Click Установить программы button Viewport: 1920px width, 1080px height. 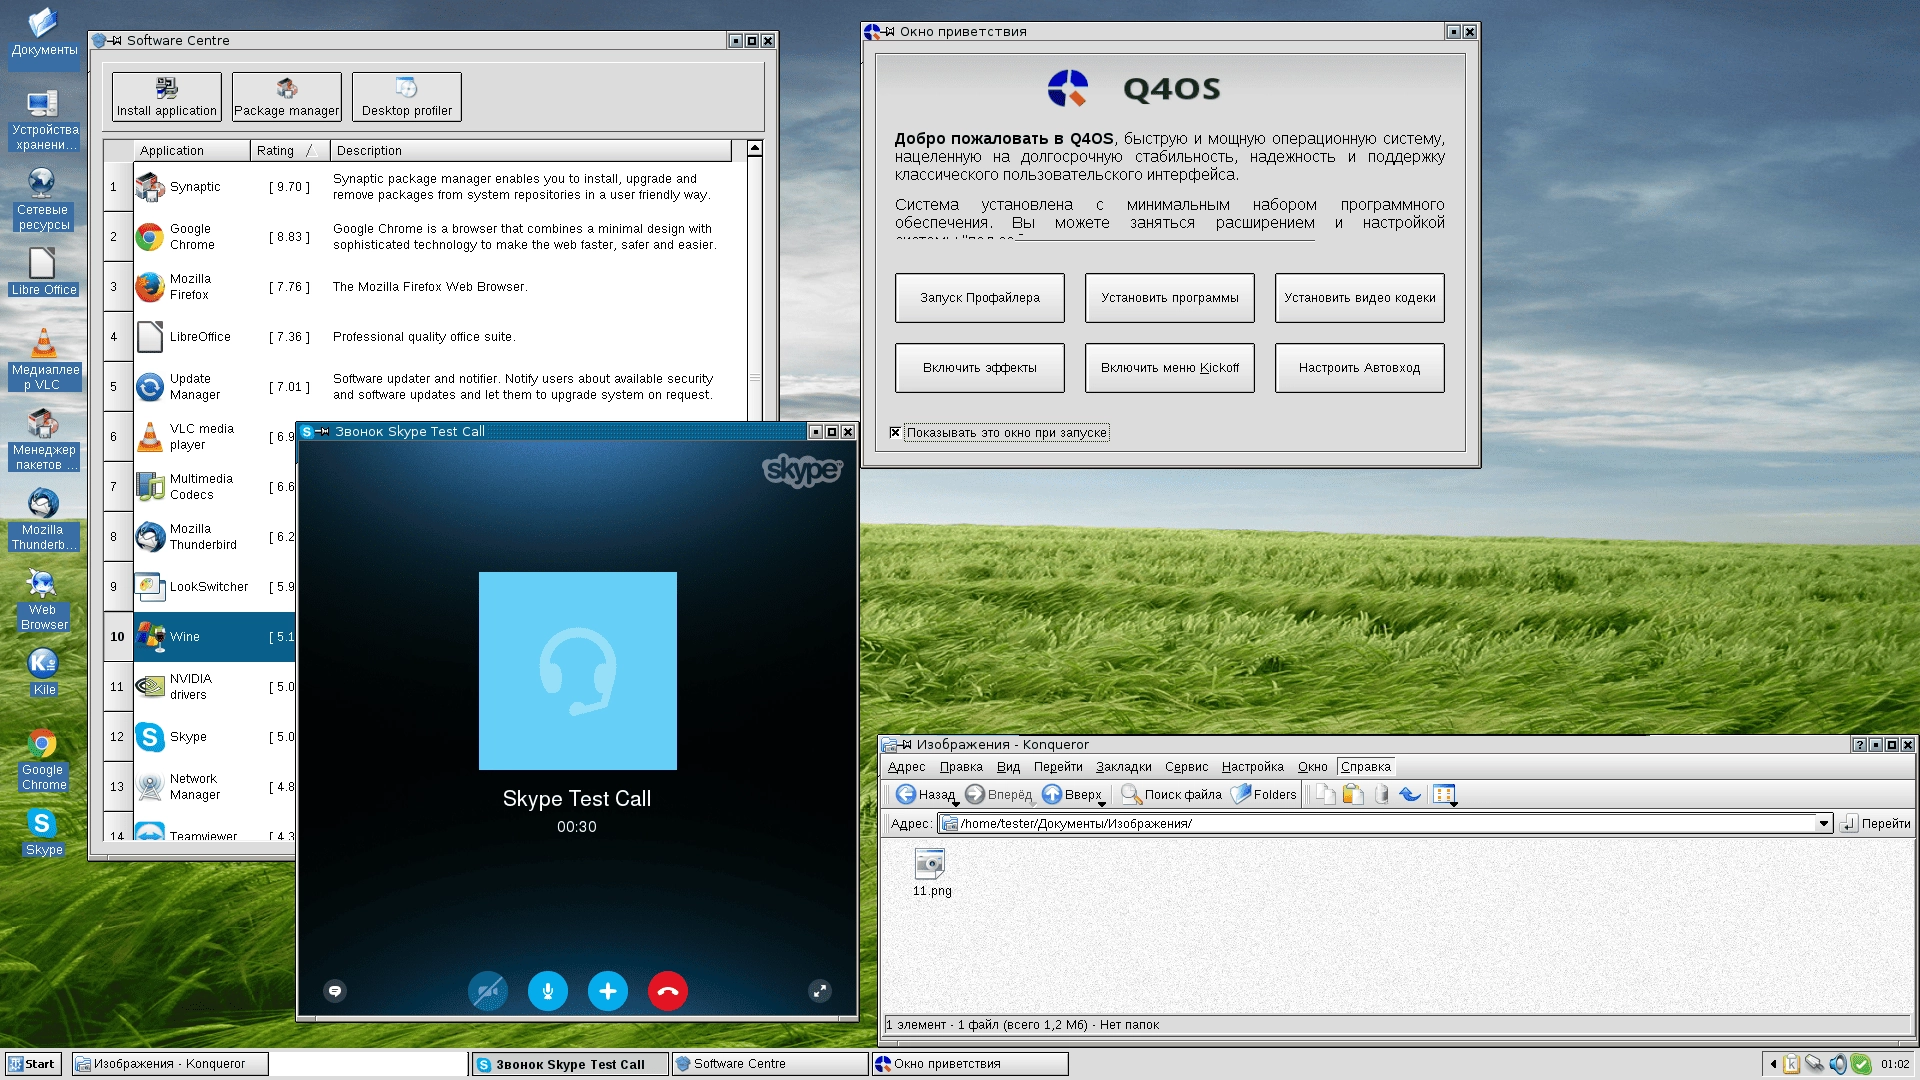pos(1170,298)
